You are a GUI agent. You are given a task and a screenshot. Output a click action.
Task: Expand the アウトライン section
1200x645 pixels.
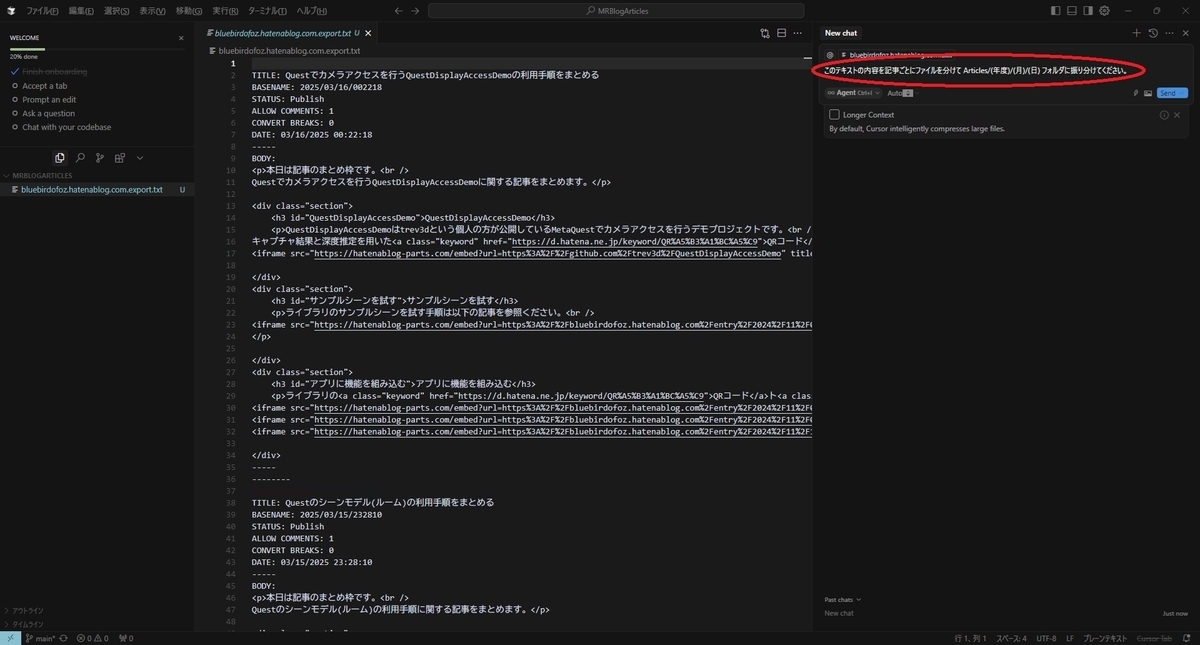[x=28, y=610]
